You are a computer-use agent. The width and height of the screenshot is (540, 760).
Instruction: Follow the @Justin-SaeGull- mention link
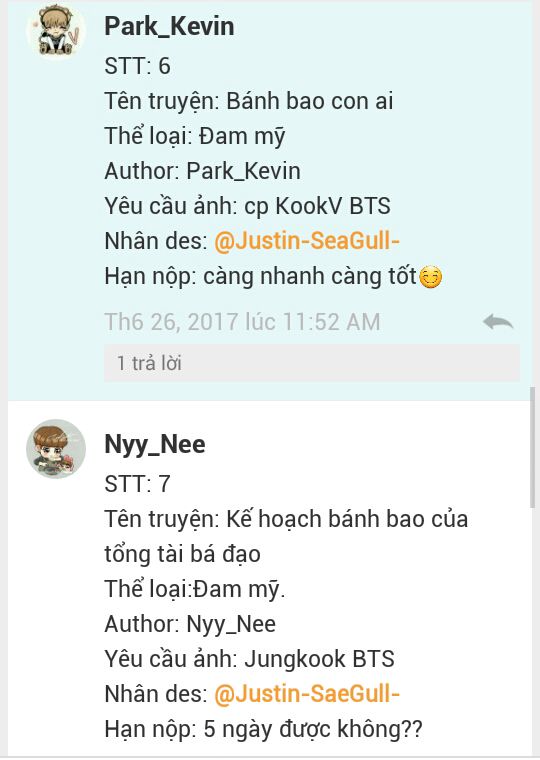pyautogui.click(x=307, y=693)
